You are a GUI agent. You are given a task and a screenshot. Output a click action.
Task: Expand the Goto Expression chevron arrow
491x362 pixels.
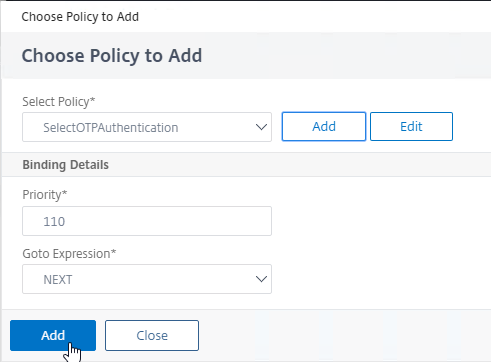point(261,279)
